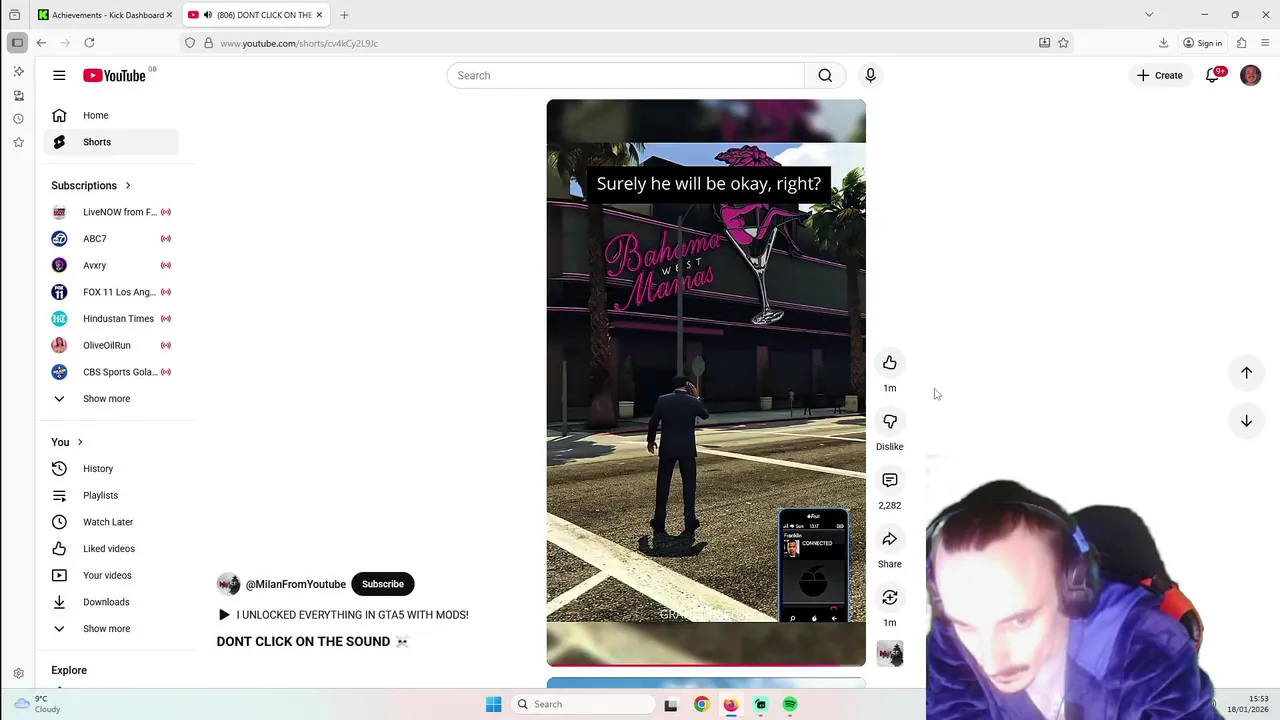1280x720 pixels.
Task: Share this Short
Action: click(889, 539)
